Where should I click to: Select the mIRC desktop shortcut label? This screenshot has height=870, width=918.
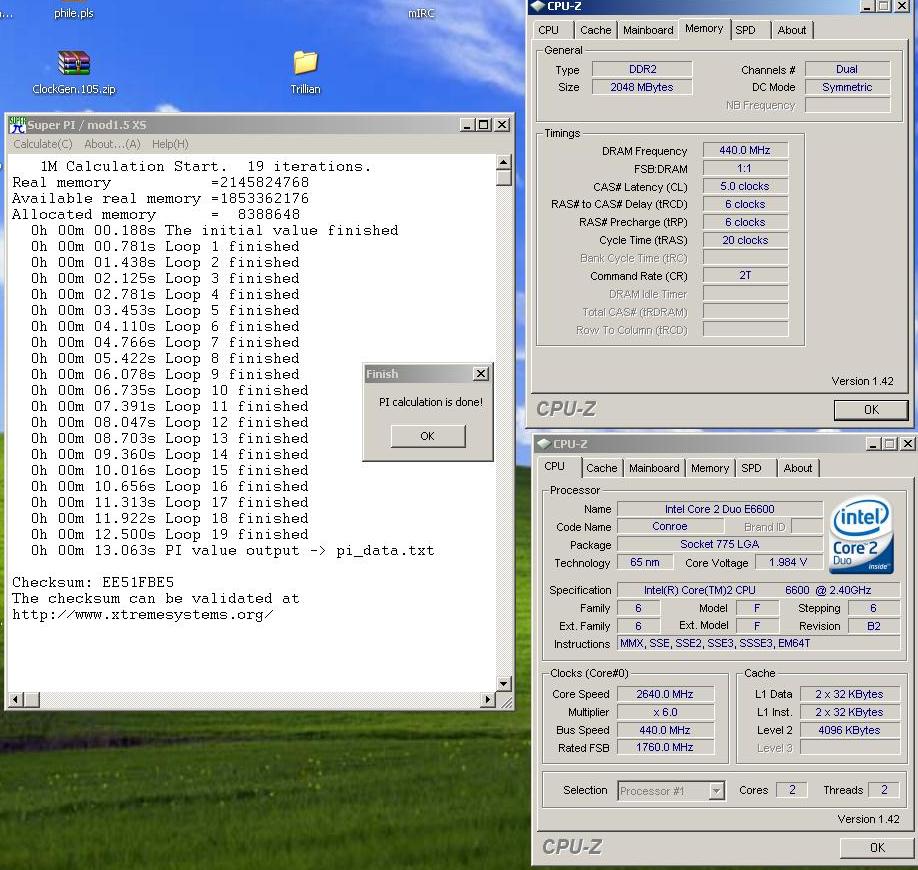(421, 13)
